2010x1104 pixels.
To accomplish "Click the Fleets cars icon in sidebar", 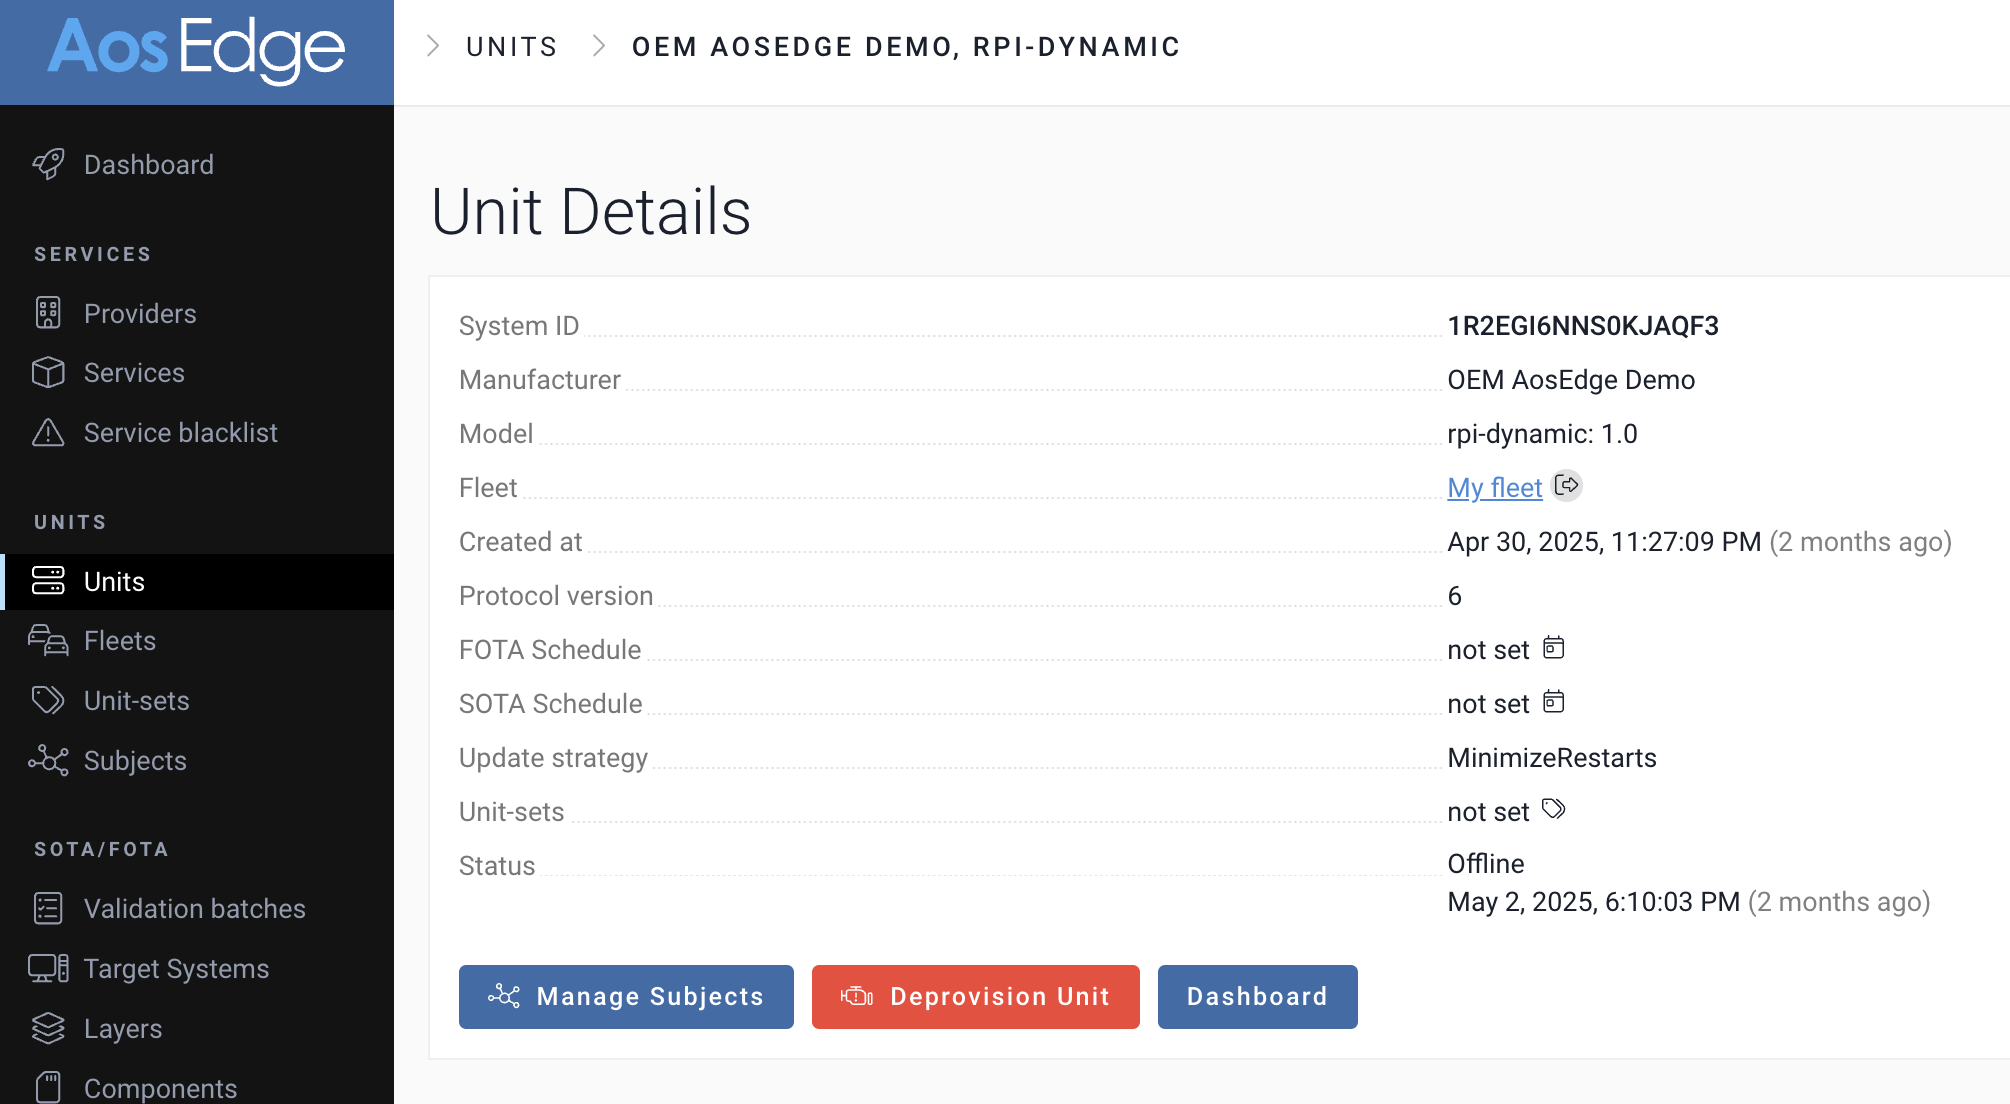I will 48,641.
